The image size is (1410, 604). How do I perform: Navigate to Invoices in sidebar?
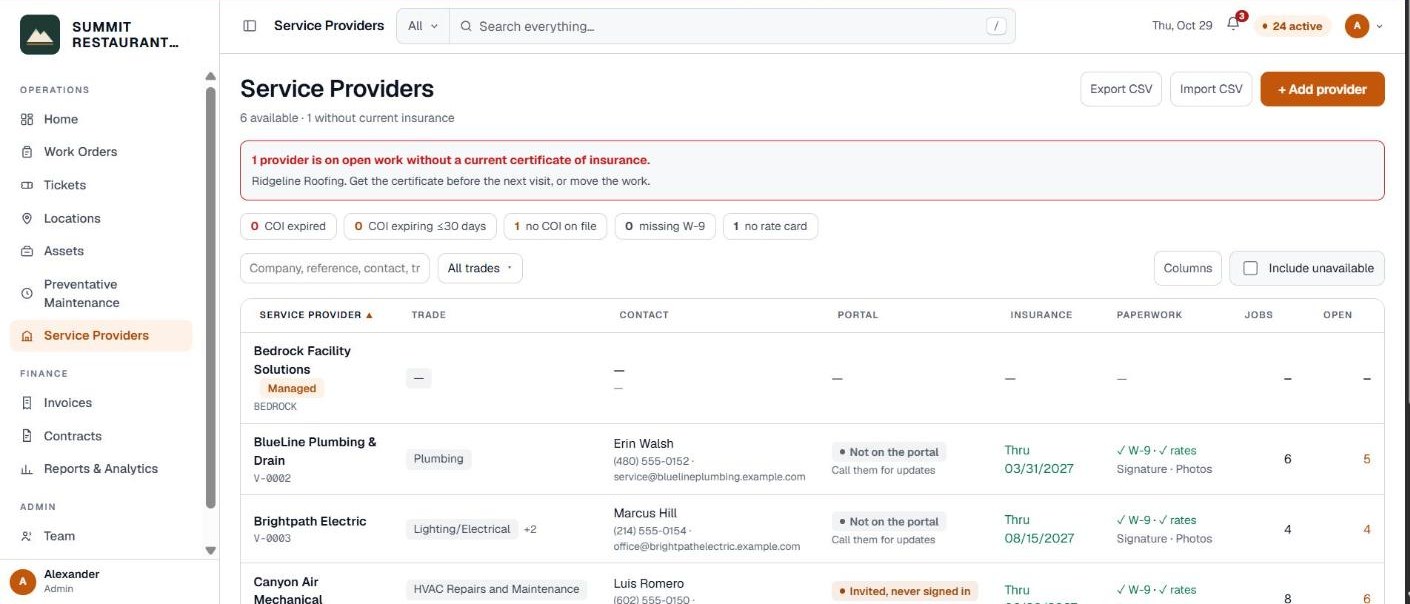point(68,403)
